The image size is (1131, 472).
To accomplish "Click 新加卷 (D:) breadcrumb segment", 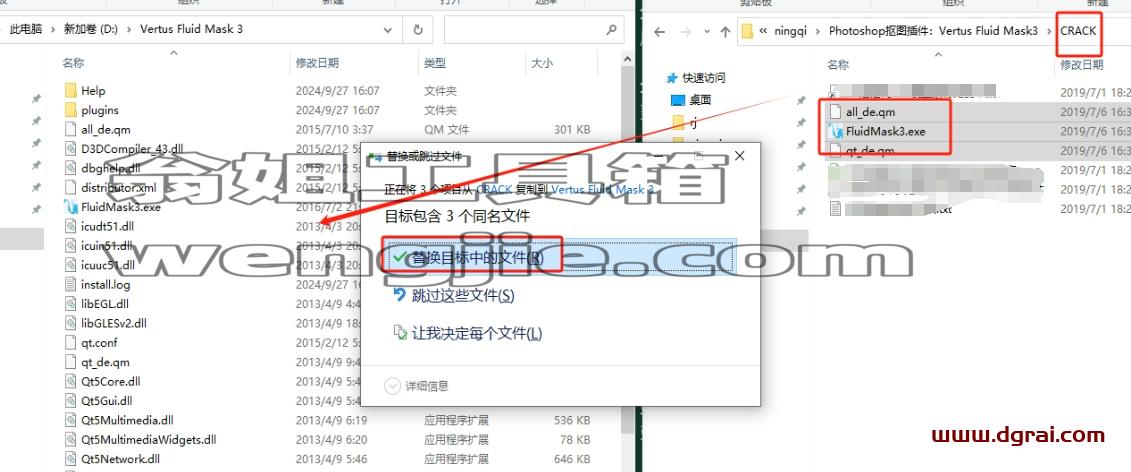I will click(x=91, y=30).
